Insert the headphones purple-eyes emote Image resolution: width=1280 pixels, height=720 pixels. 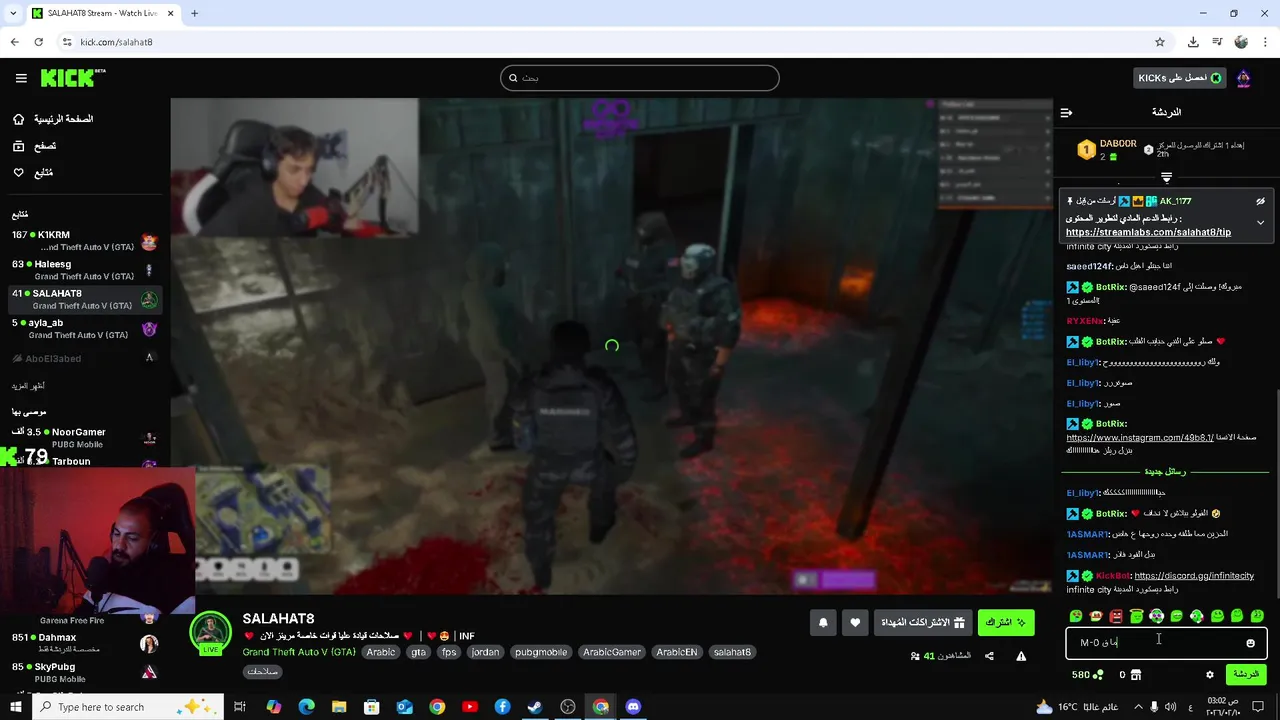(x=1156, y=616)
